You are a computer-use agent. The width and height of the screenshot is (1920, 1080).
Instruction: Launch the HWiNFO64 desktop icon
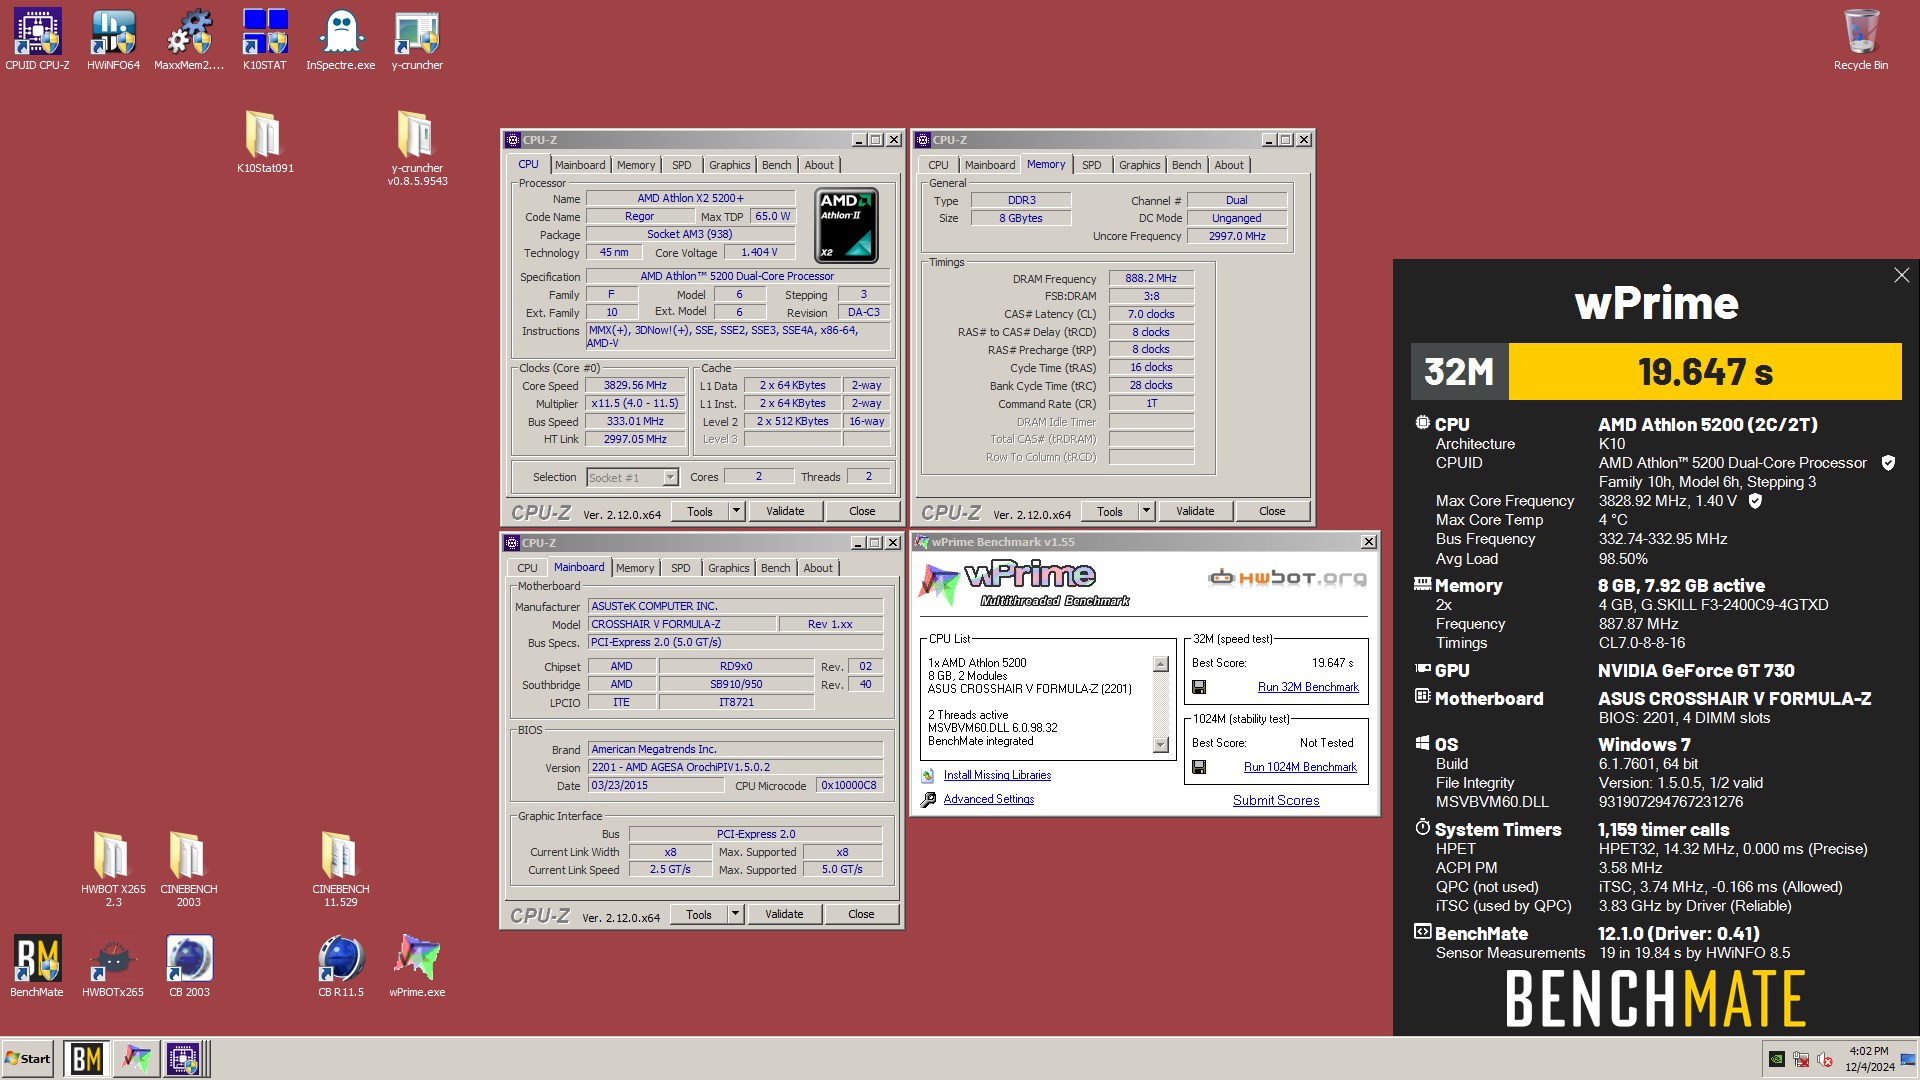point(113,40)
